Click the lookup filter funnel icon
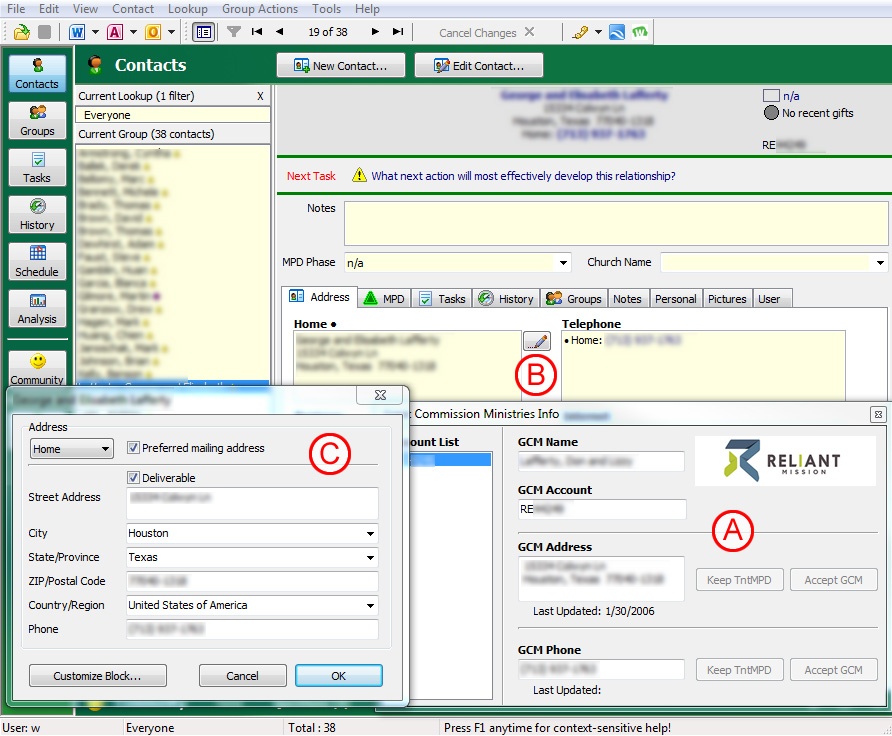 [x=234, y=32]
